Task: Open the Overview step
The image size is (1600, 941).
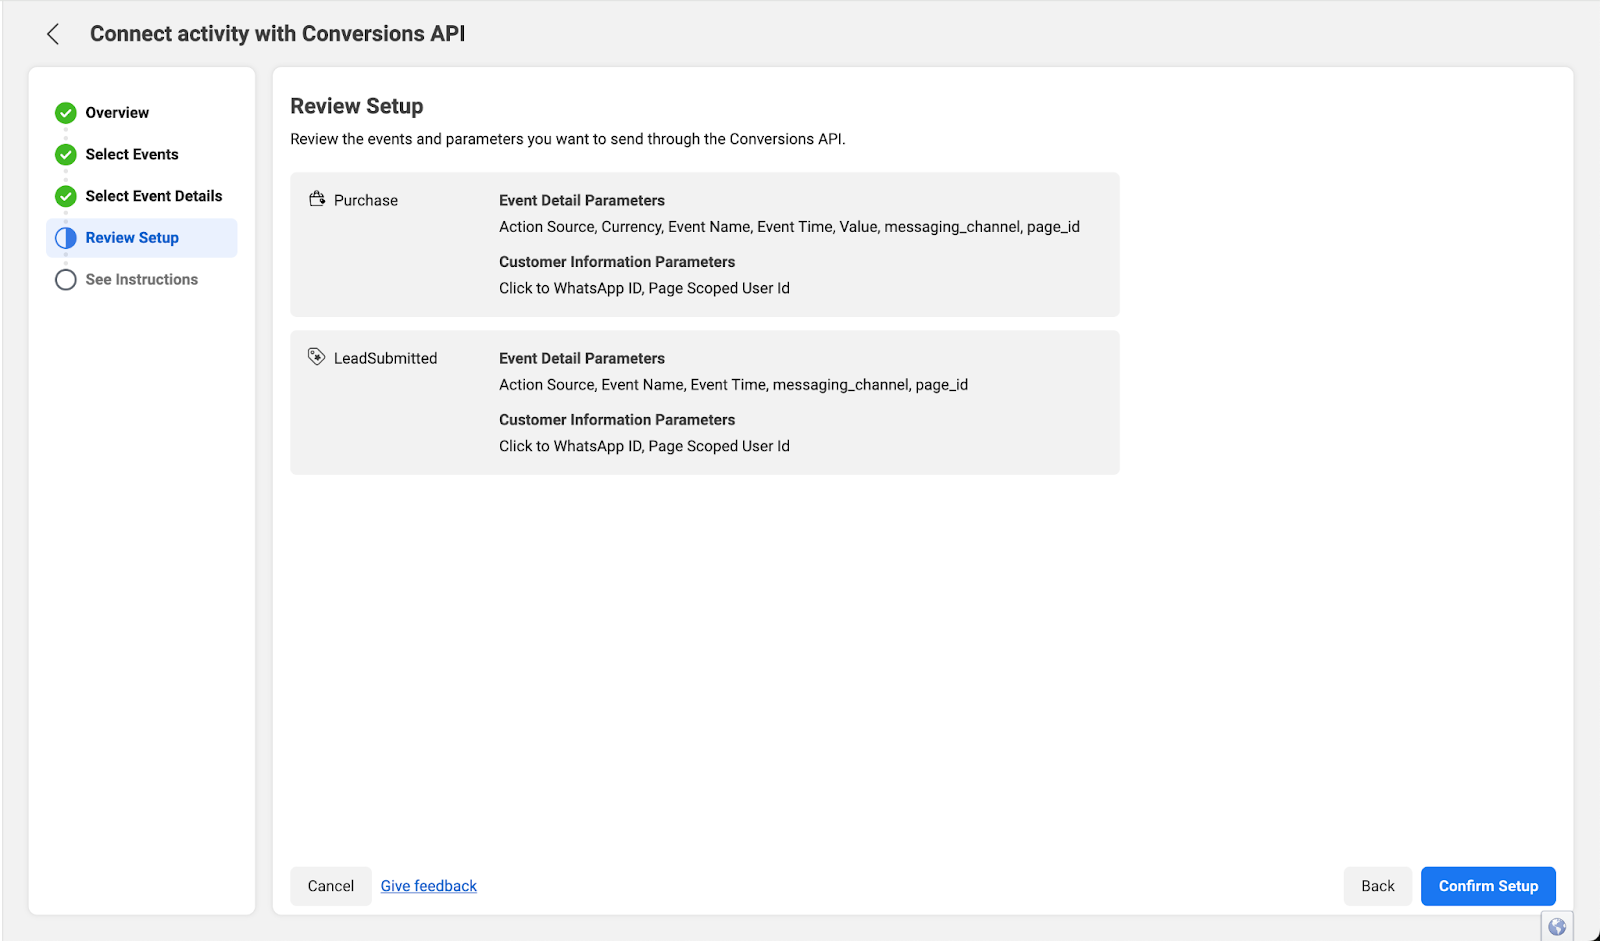Action: [117, 113]
